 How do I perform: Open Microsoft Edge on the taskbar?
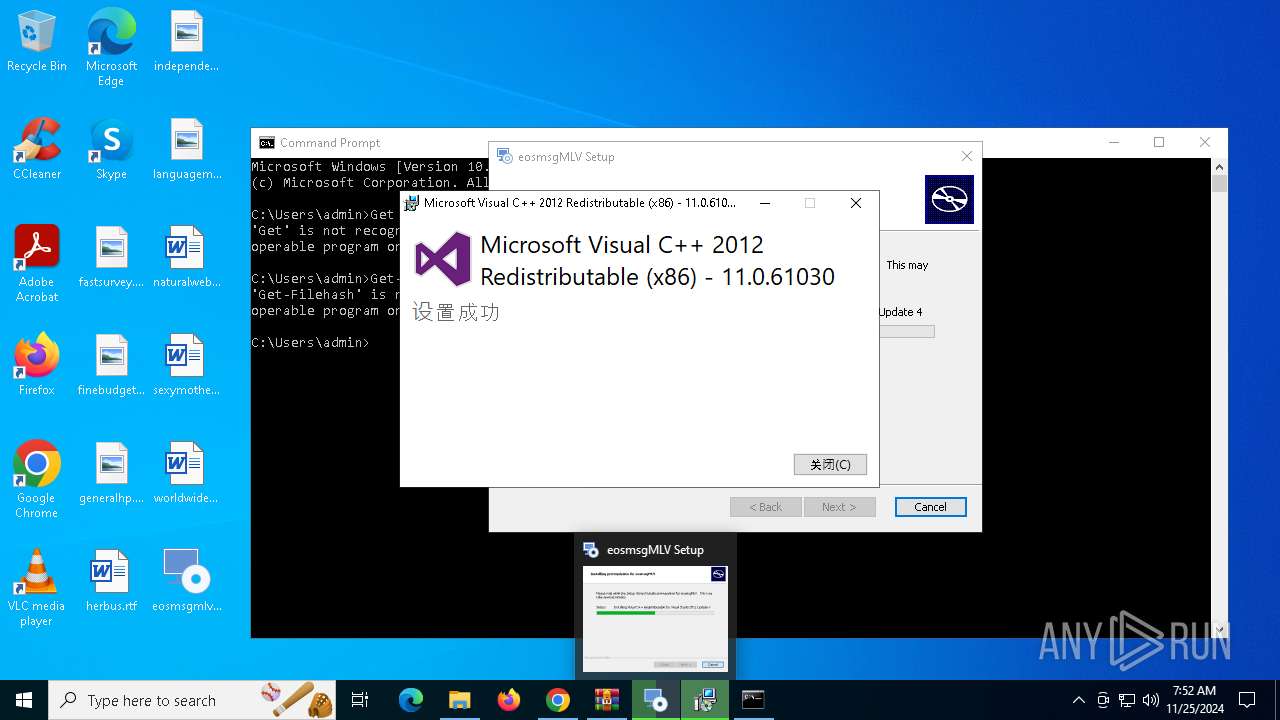pos(411,700)
